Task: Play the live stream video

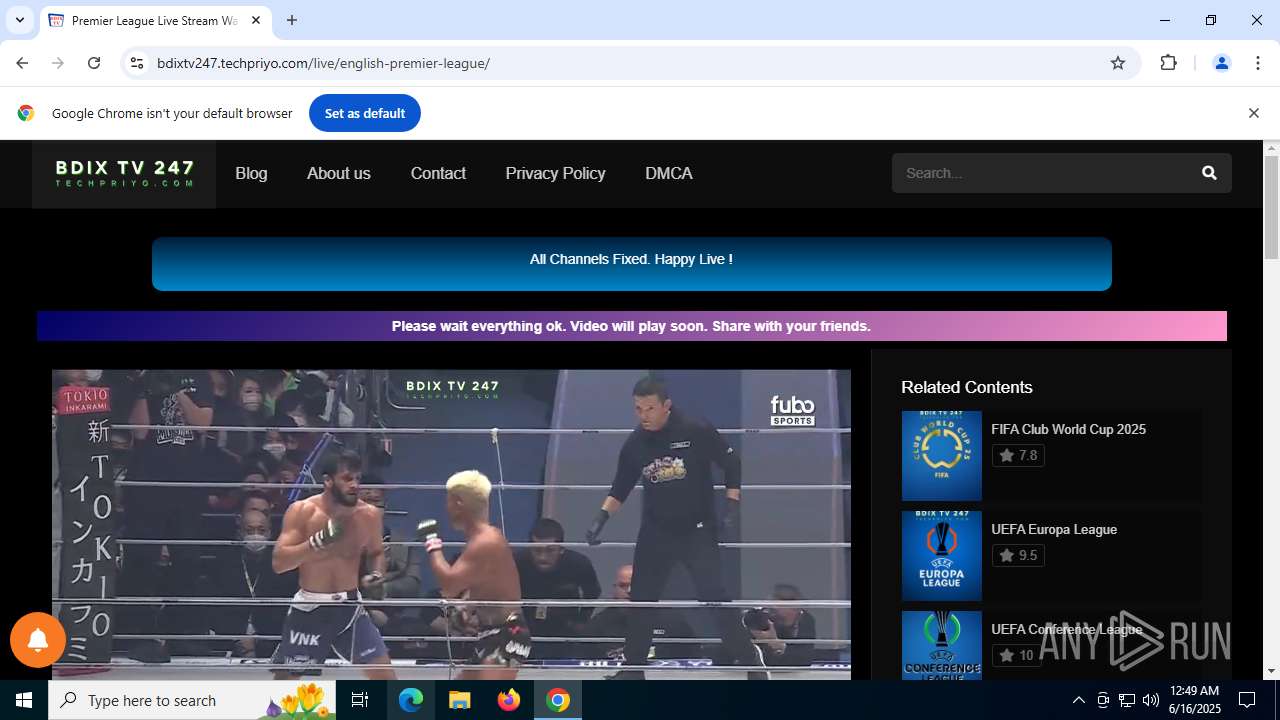Action: (451, 525)
